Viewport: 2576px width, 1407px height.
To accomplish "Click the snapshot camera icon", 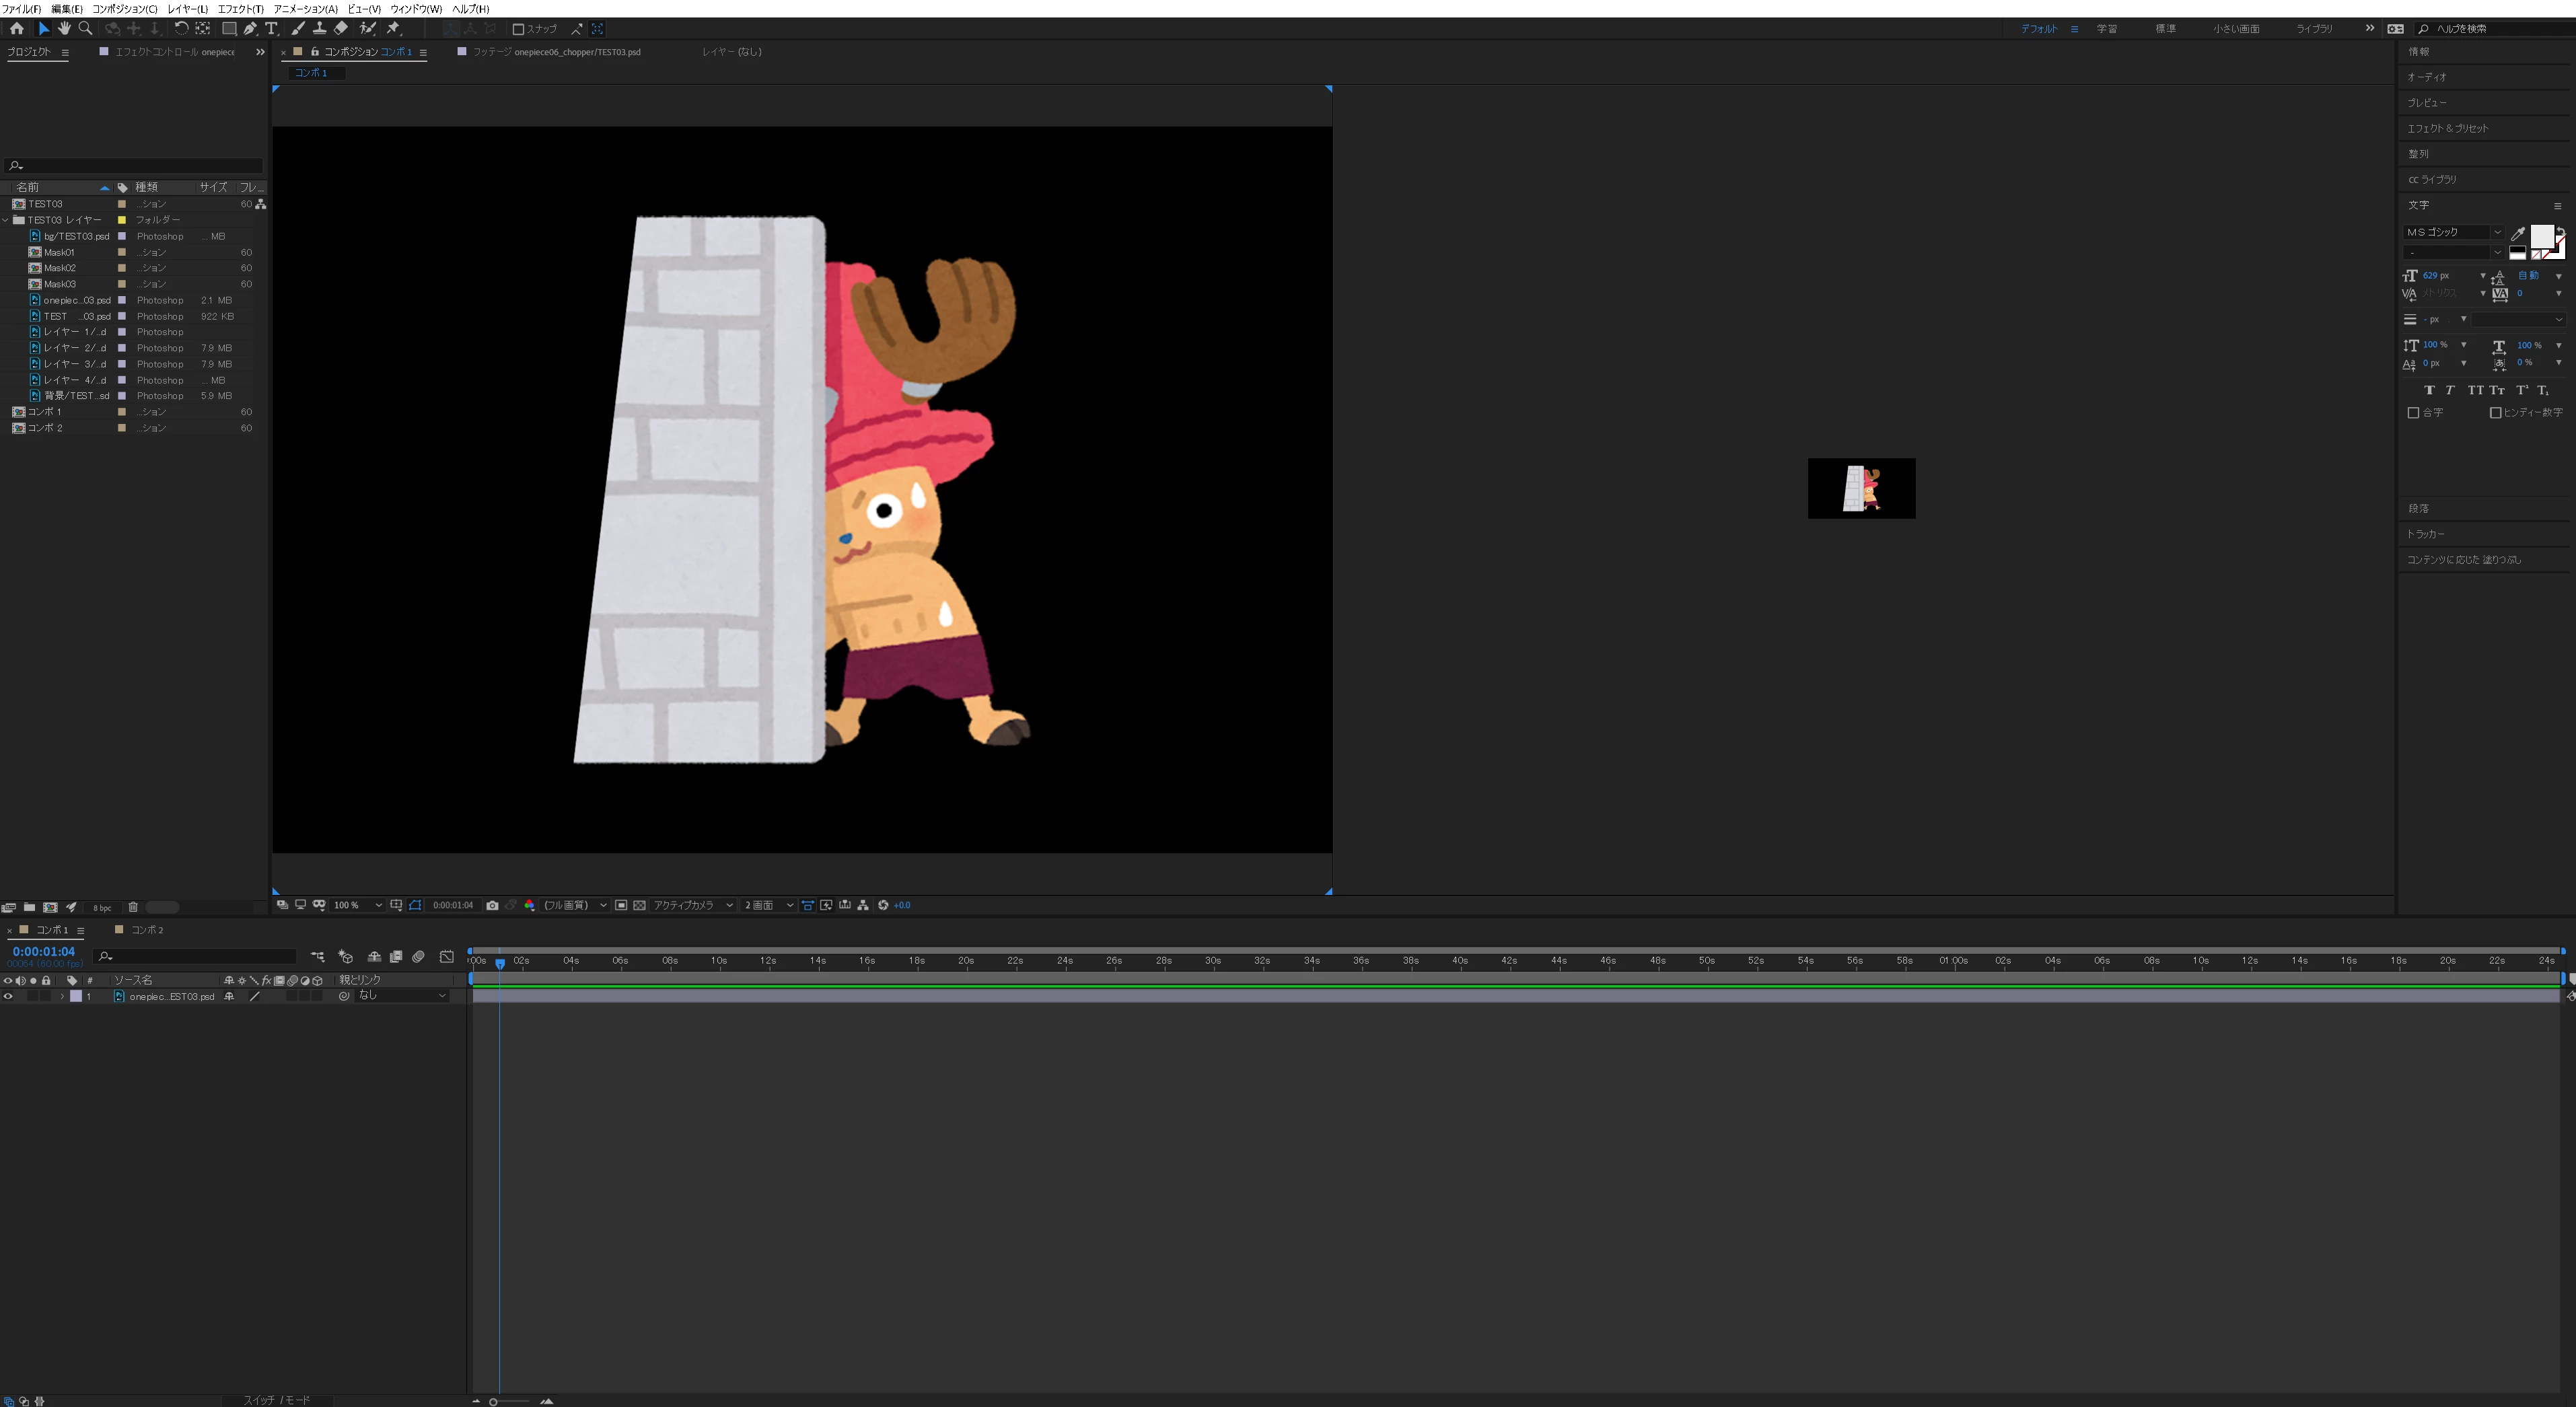I will click(x=492, y=905).
